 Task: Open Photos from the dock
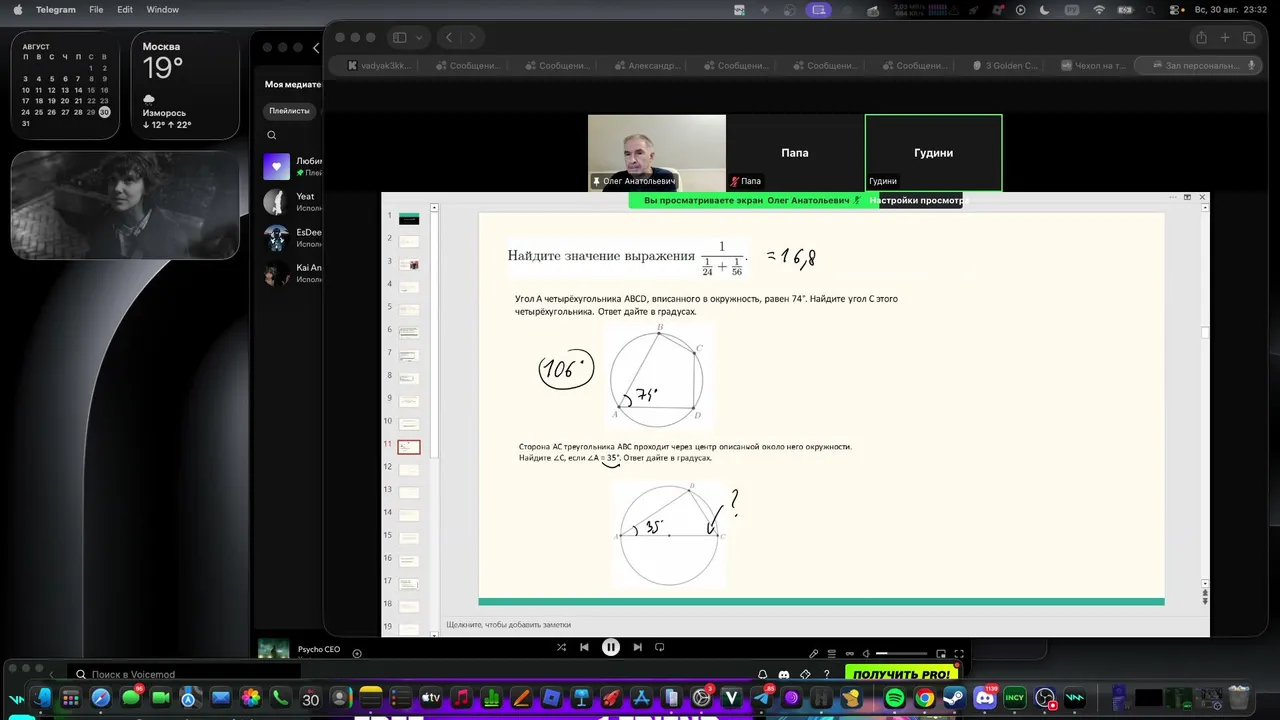point(251,698)
